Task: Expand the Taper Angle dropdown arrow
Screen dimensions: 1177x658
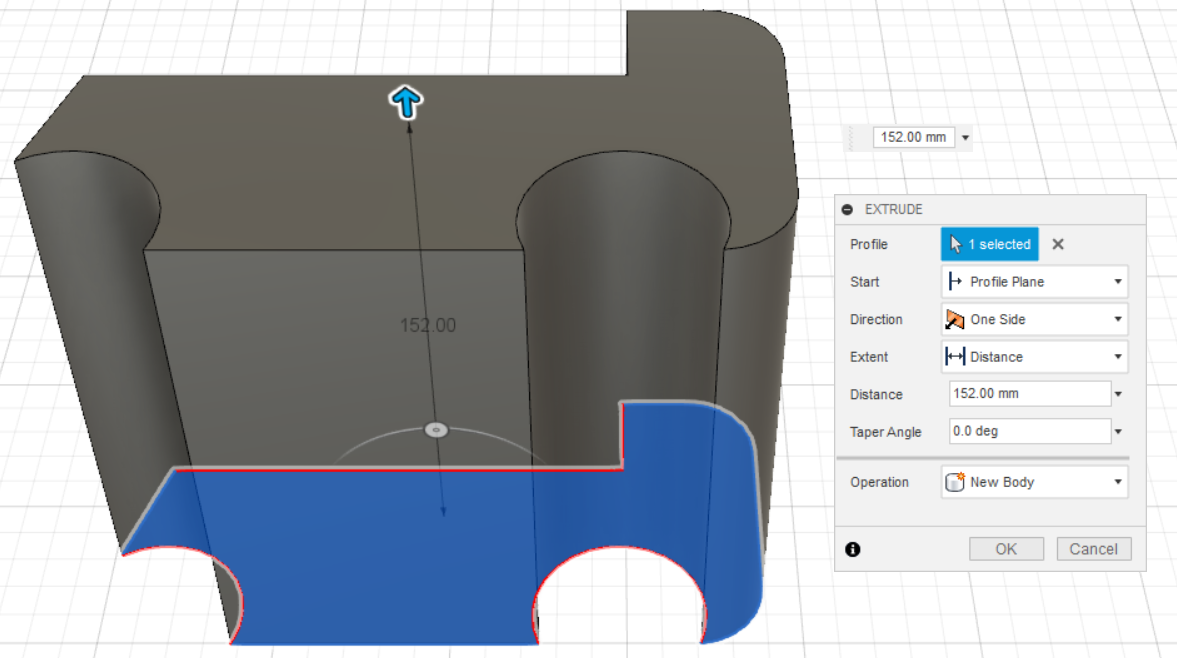Action: [x=1118, y=431]
